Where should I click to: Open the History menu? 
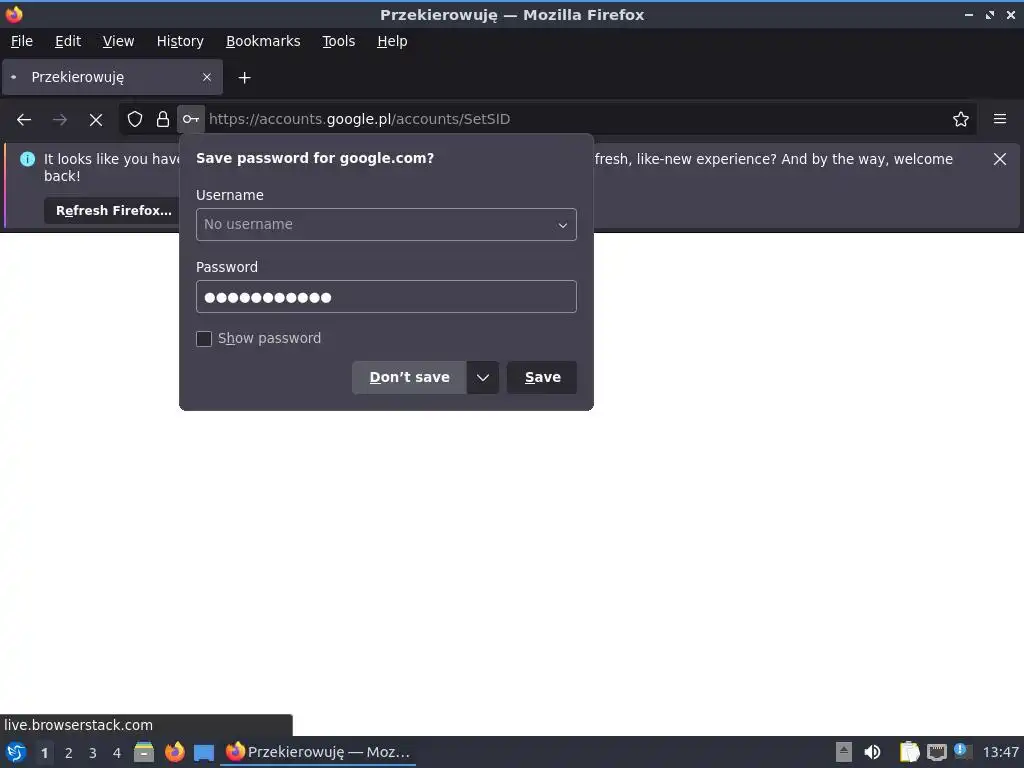click(x=180, y=41)
